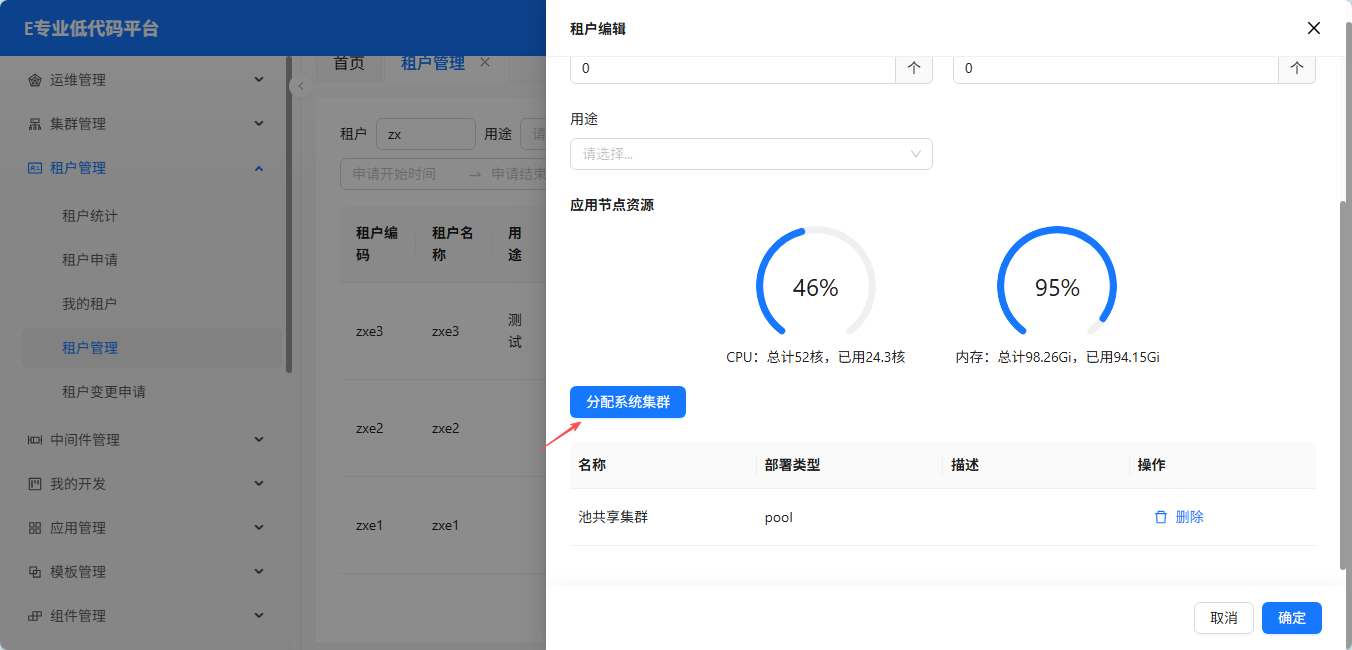Delete the 池共享集群 row

pos(1179,517)
